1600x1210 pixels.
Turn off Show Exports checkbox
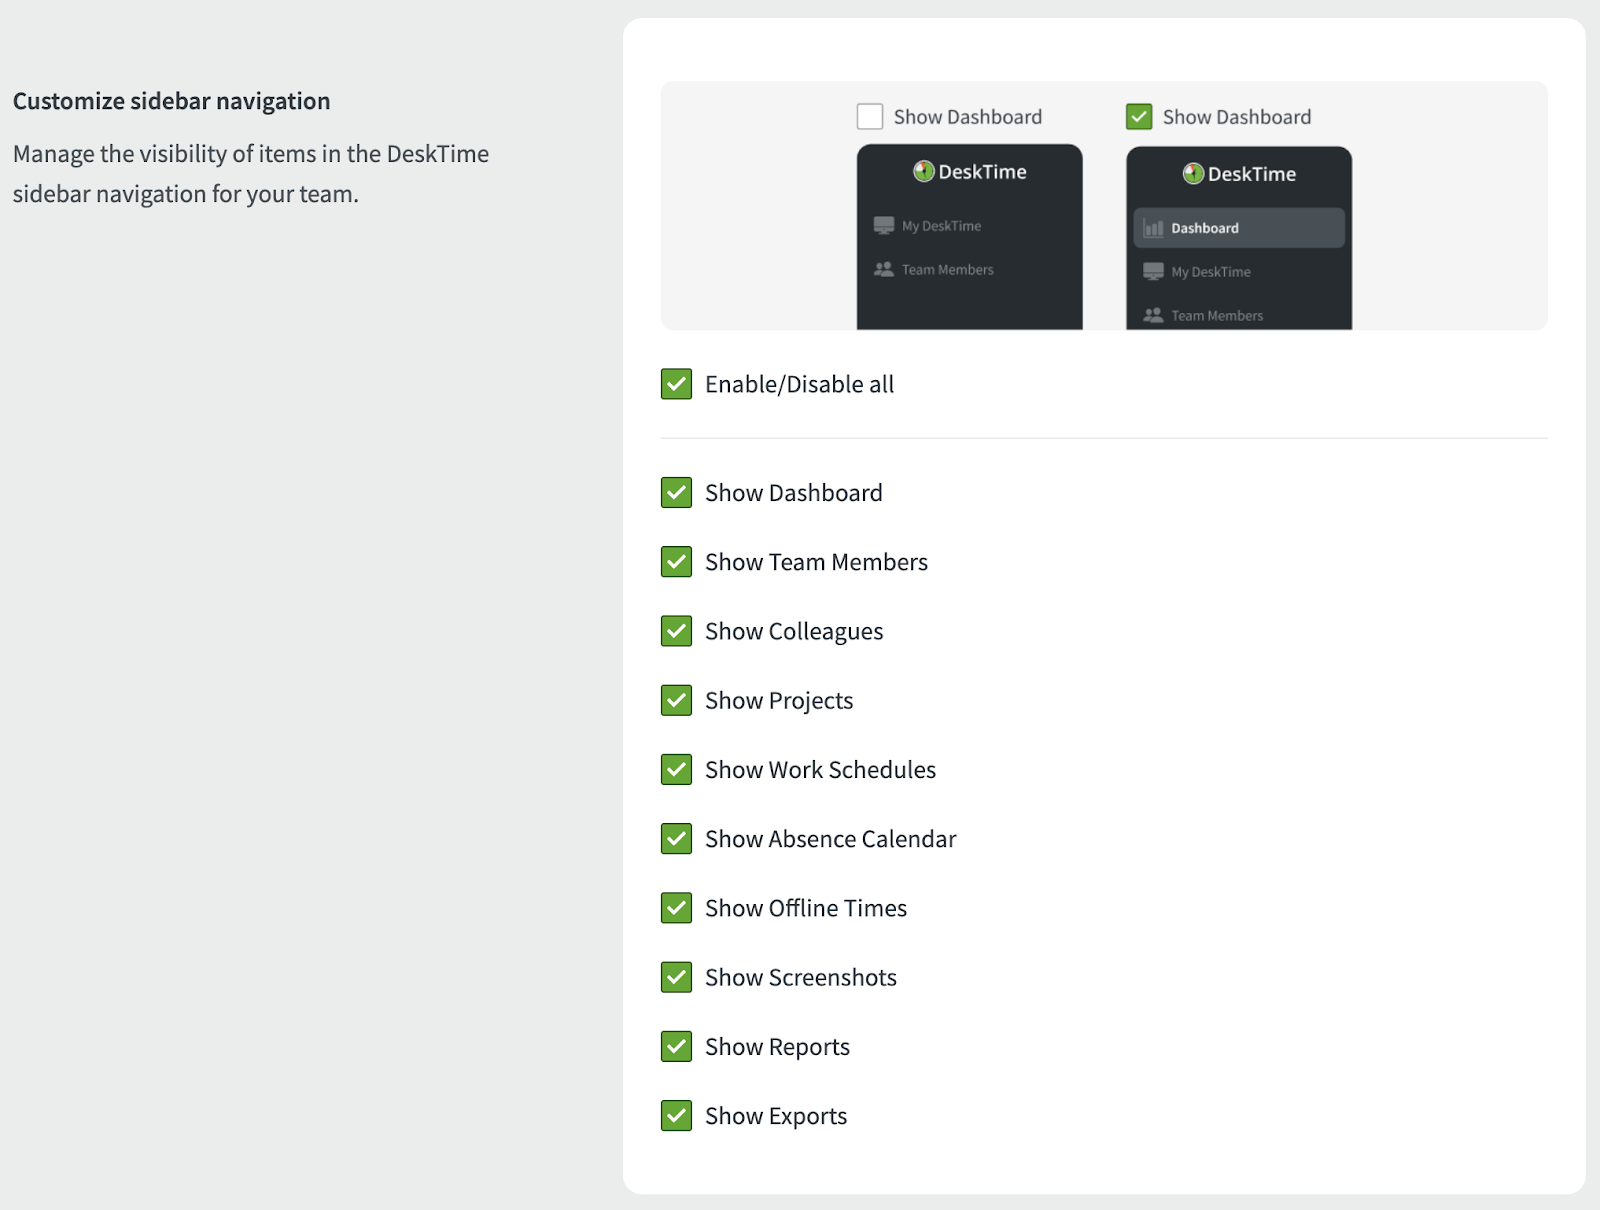point(676,1116)
